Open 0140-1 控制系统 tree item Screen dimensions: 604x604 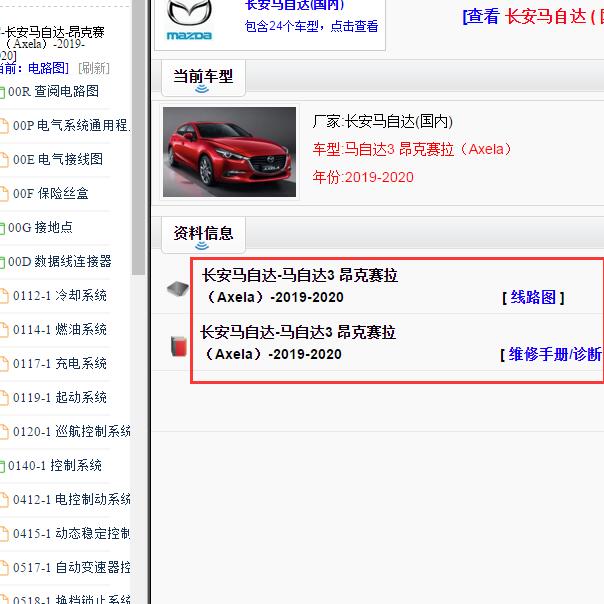pos(55,465)
